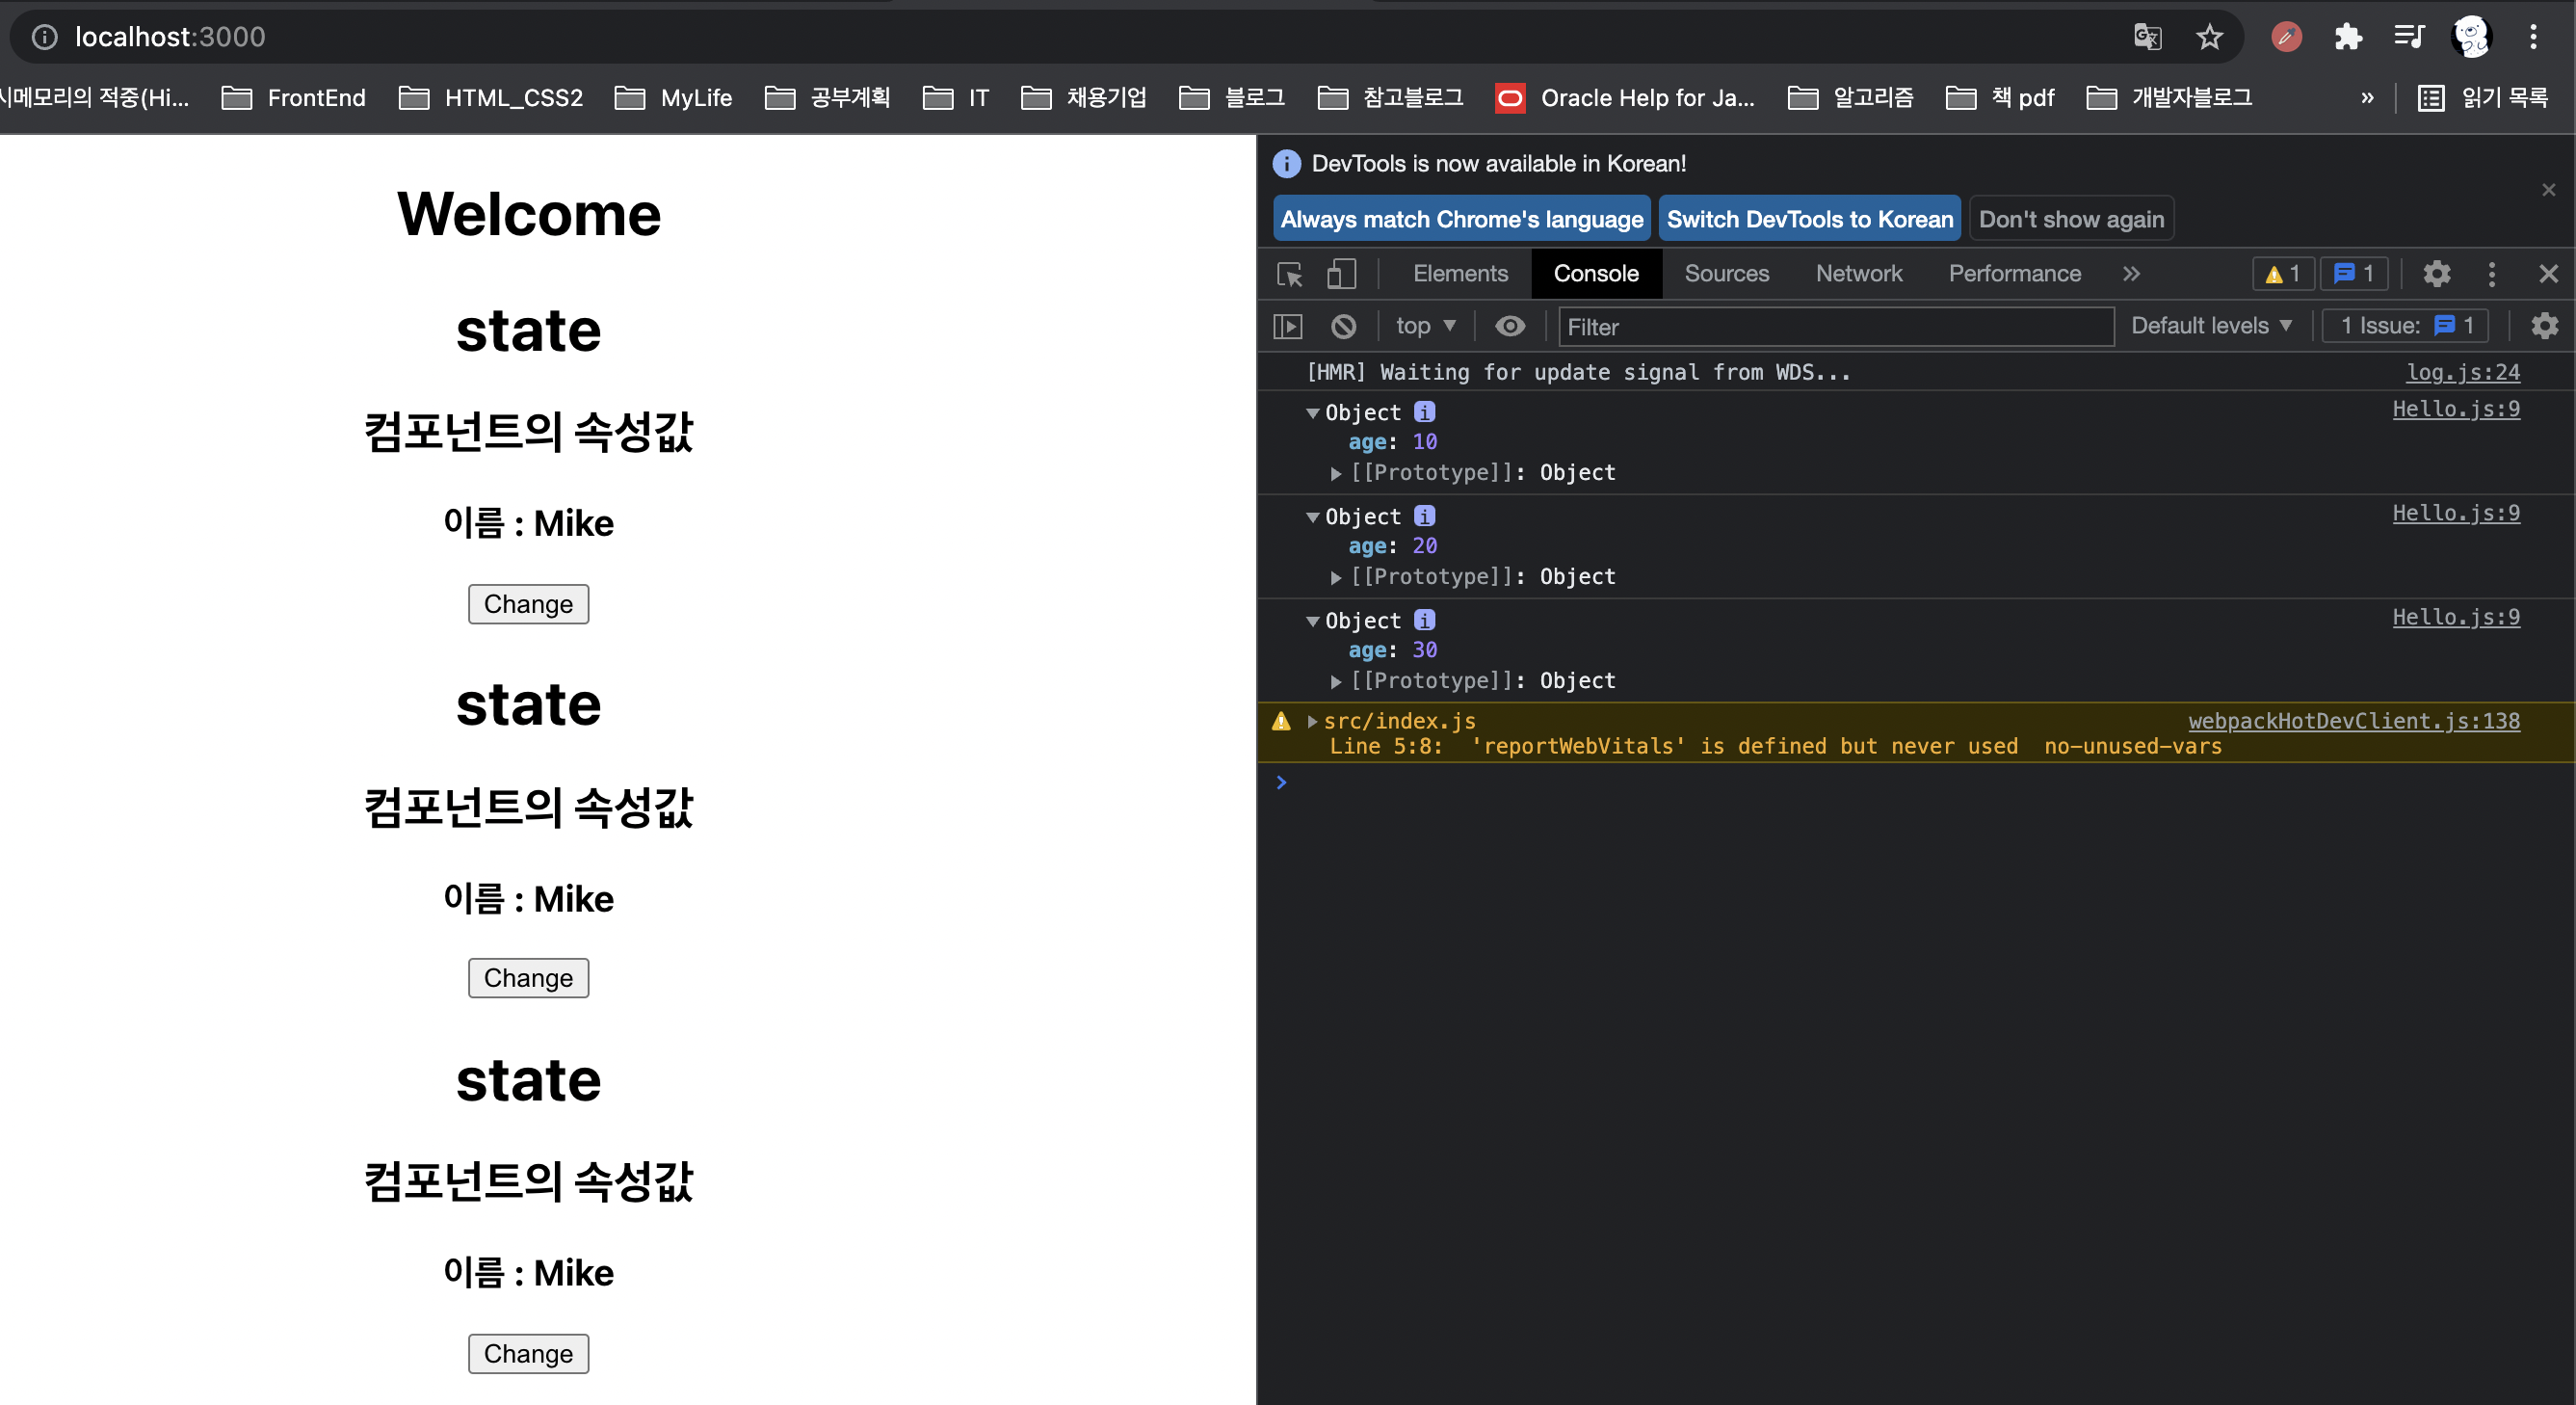The height and width of the screenshot is (1405, 2576).
Task: Open the DevTools three-dot customize menu
Action: 2491,274
